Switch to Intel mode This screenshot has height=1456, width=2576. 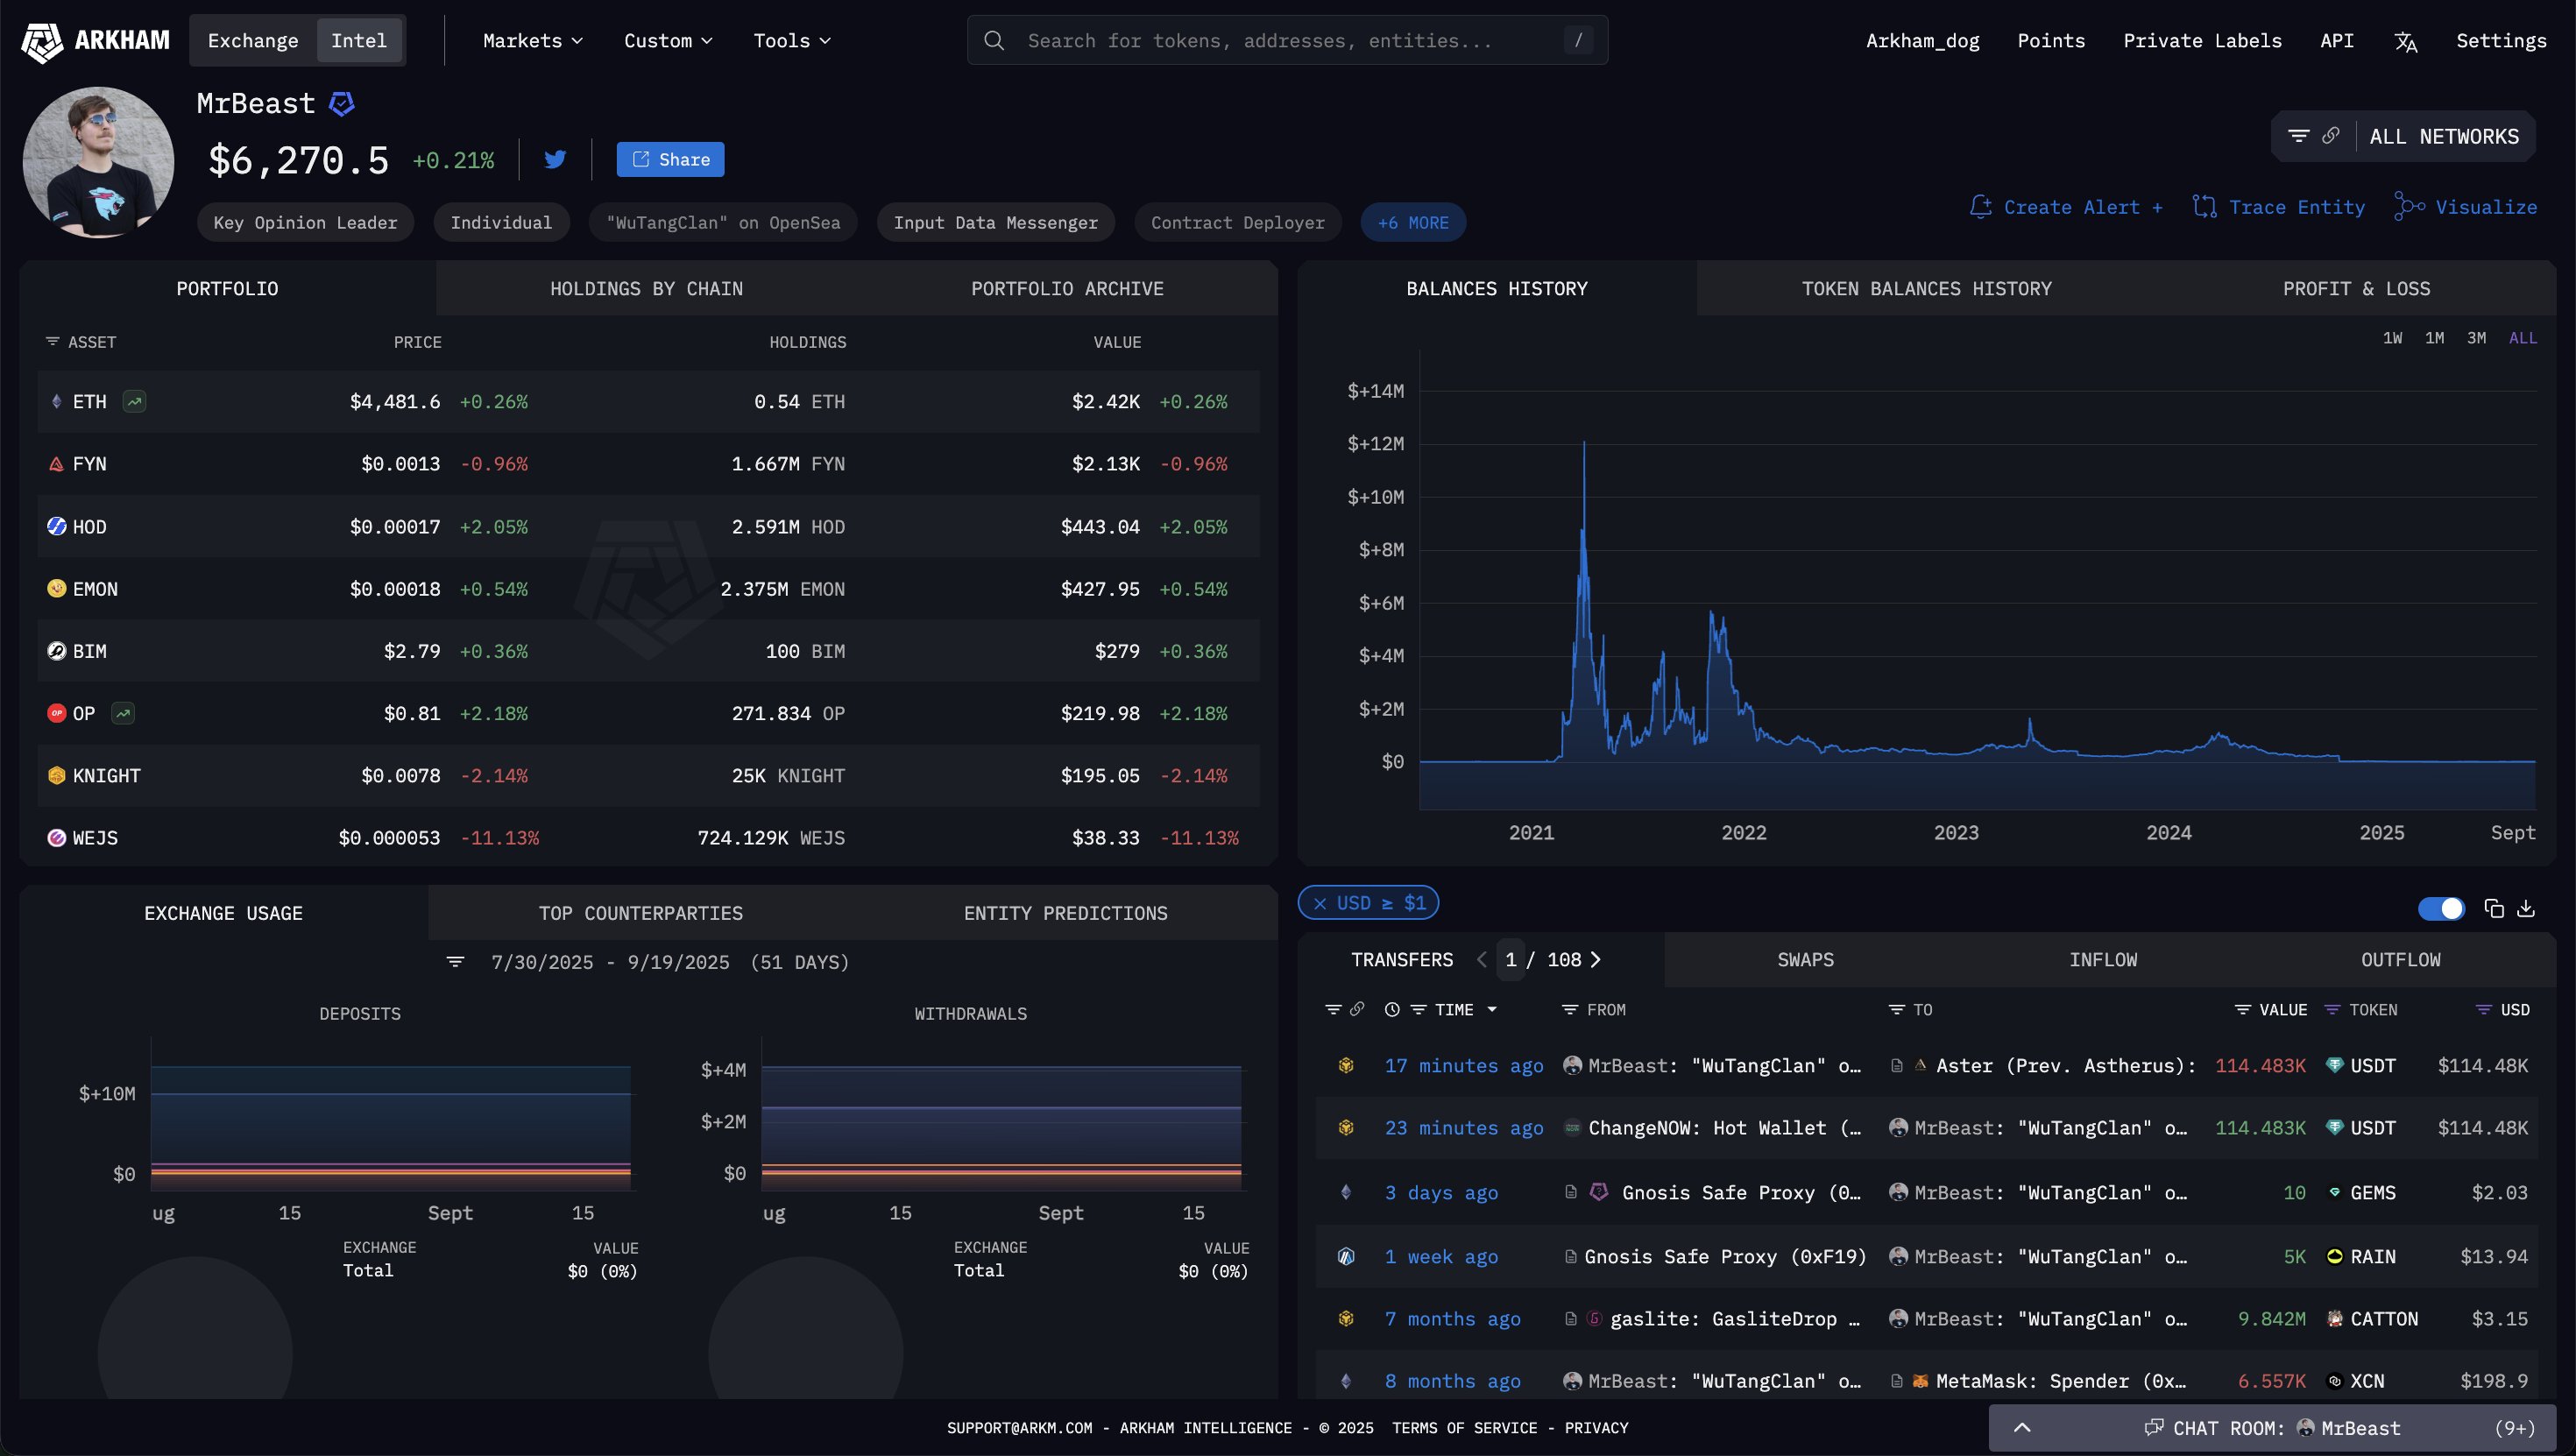[358, 41]
